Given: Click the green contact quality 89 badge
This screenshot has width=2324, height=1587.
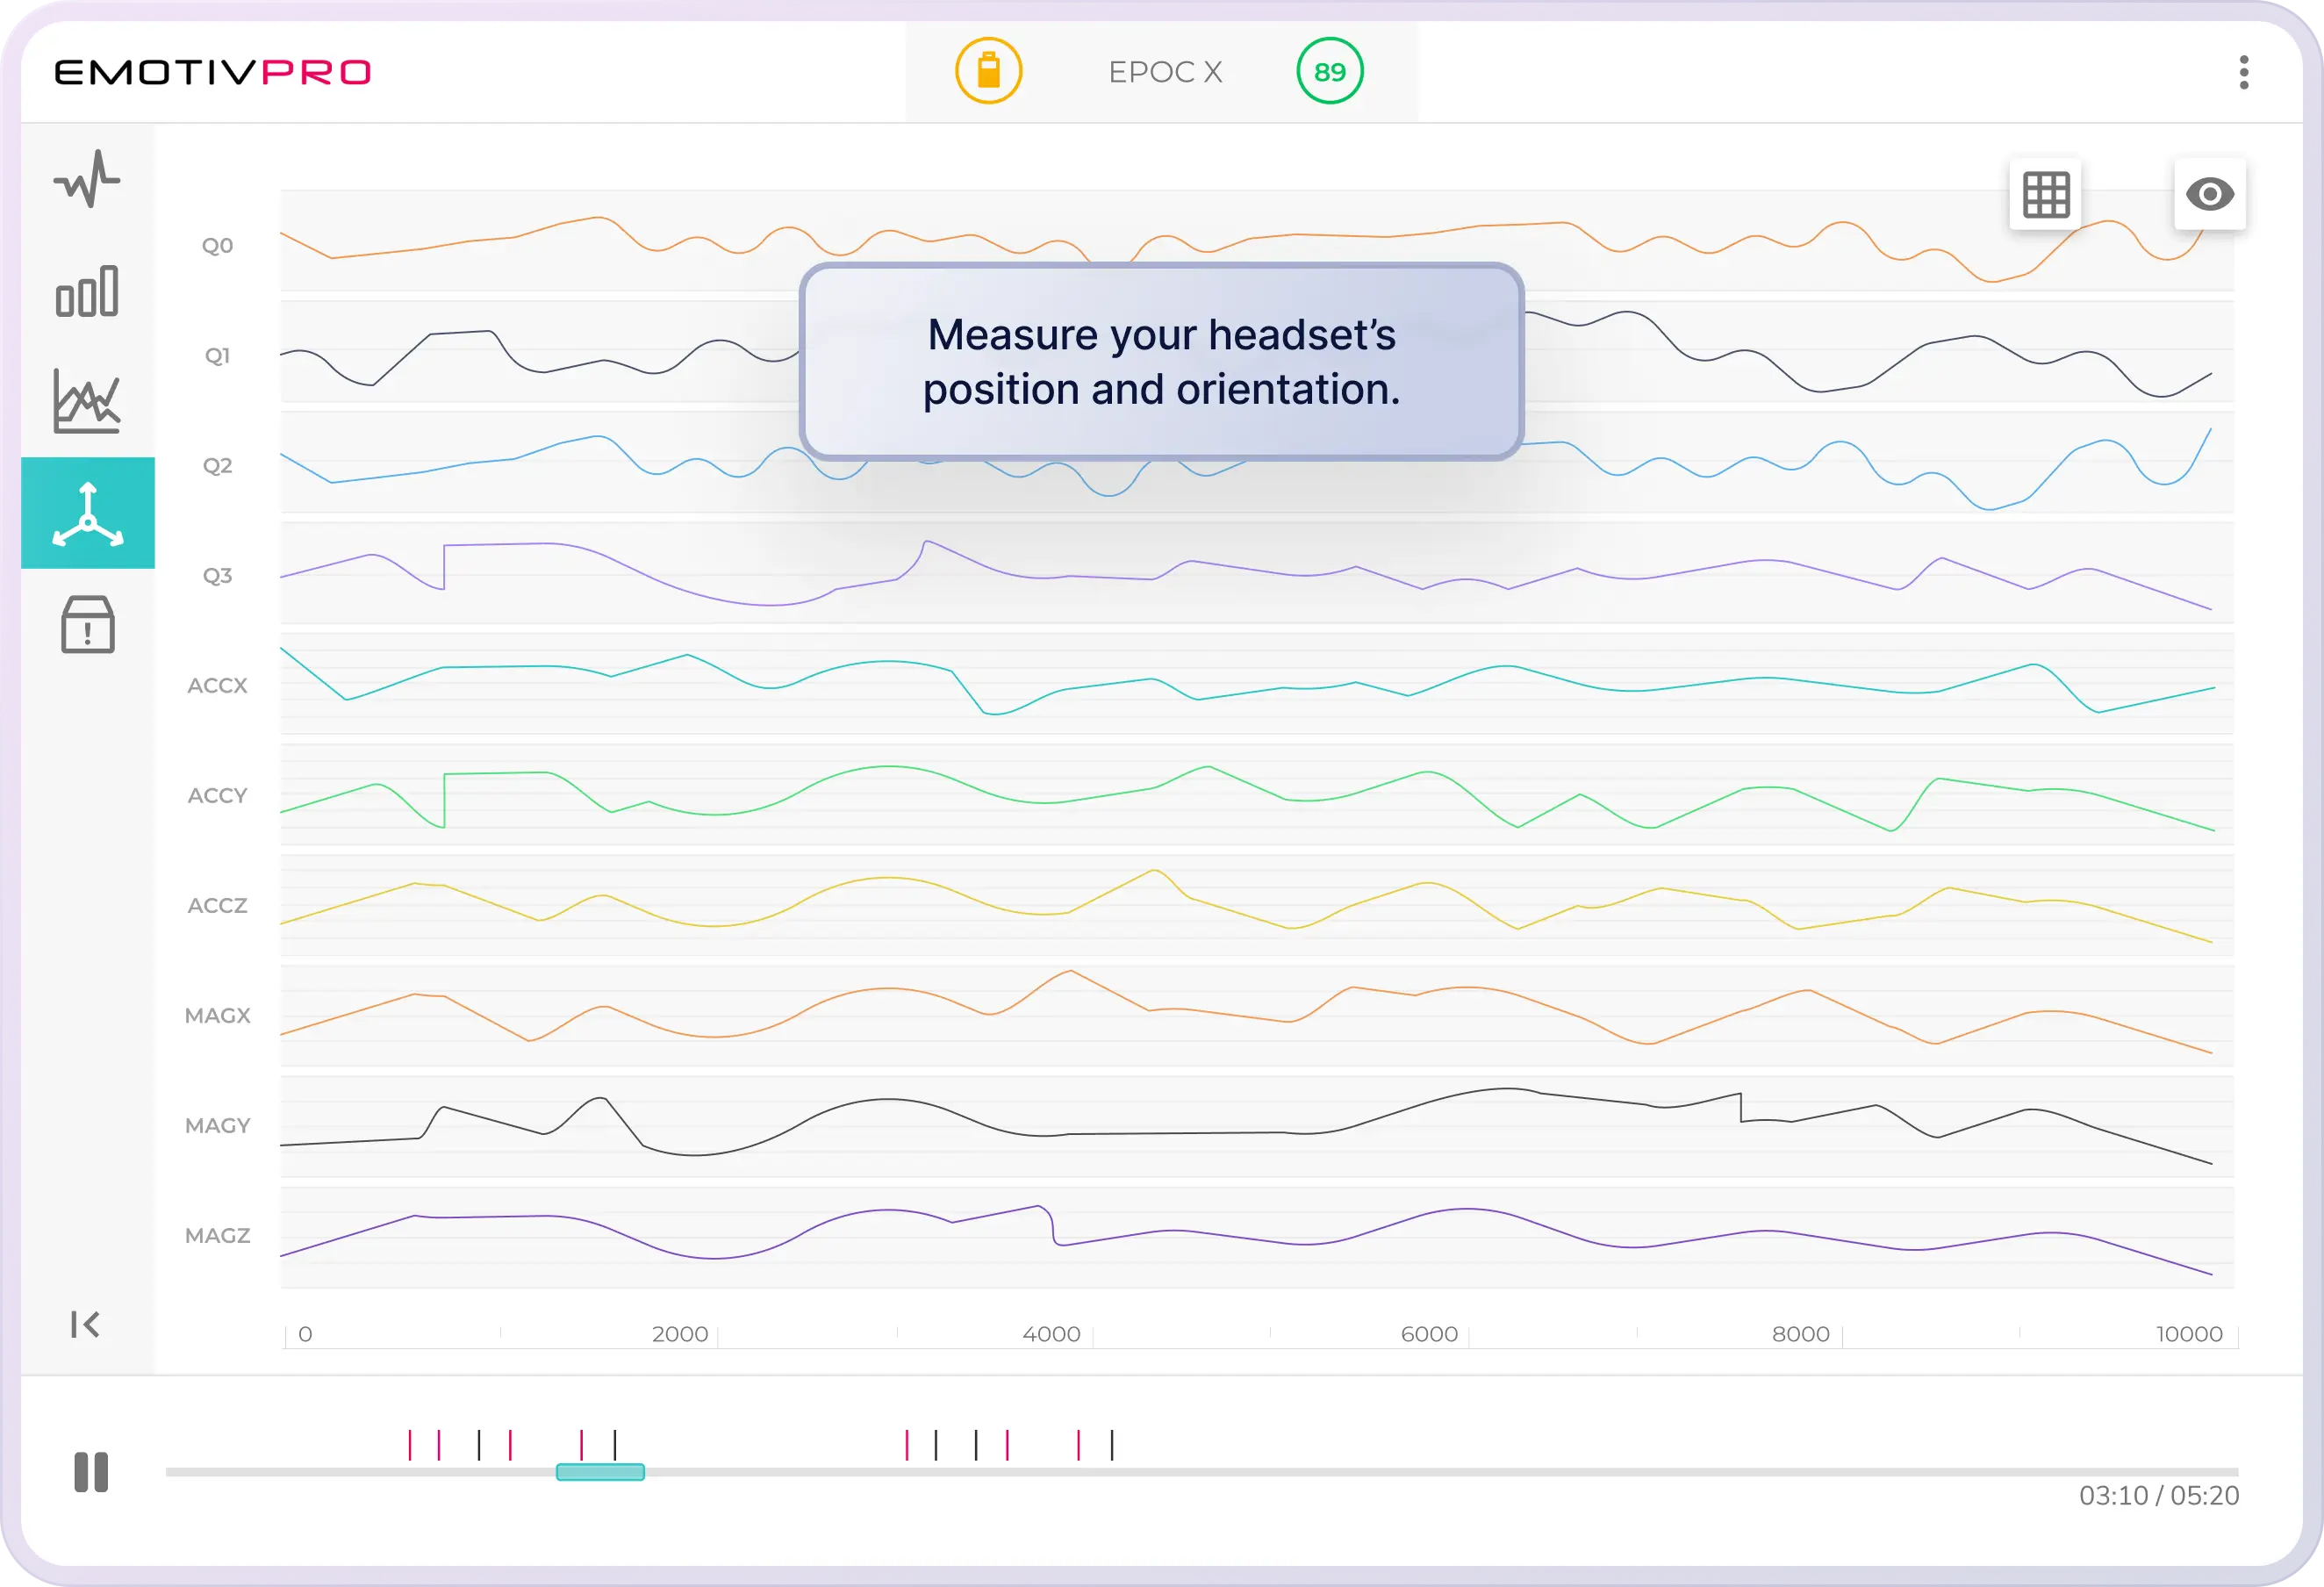Looking at the screenshot, I should coord(1329,72).
